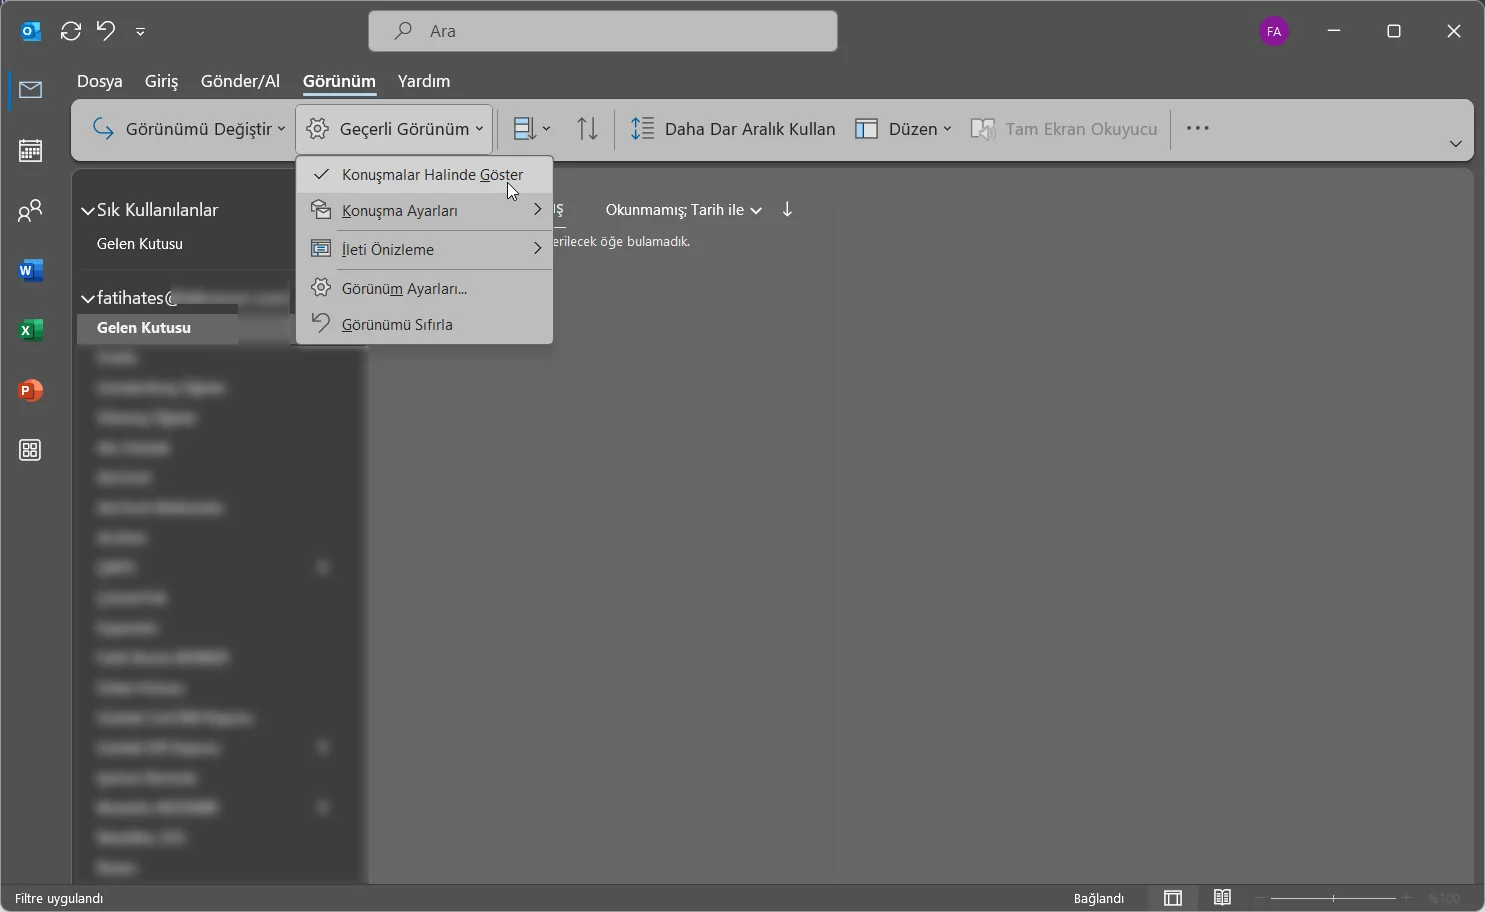Click the Ara search box
This screenshot has width=1485, height=912.
[x=603, y=31]
